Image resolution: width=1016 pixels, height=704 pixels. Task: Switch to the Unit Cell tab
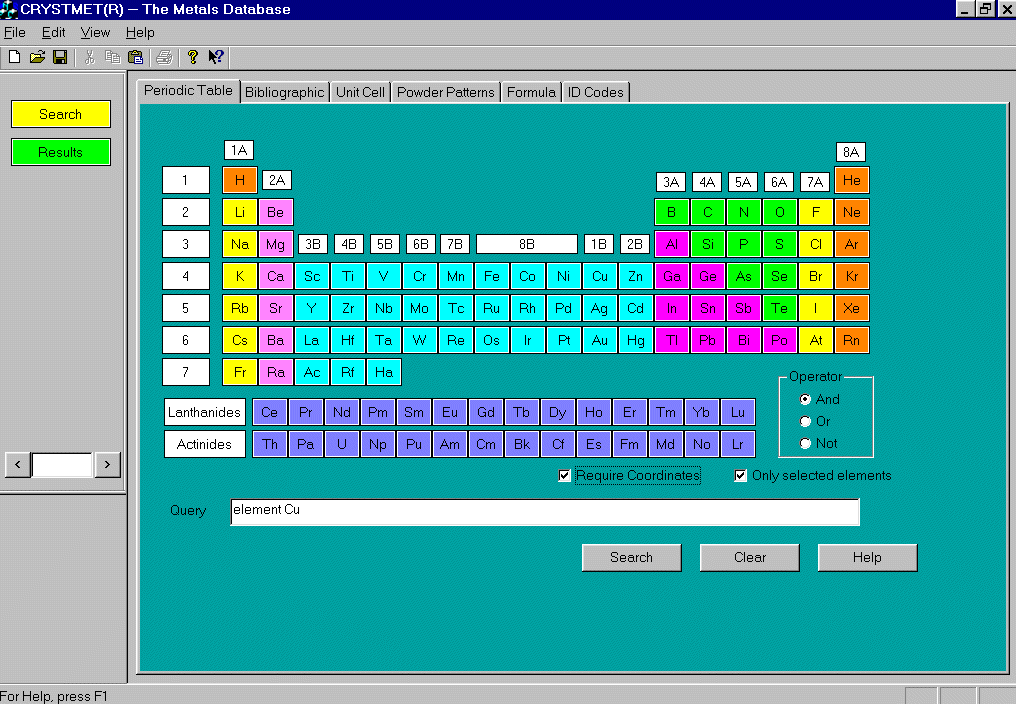click(x=360, y=92)
